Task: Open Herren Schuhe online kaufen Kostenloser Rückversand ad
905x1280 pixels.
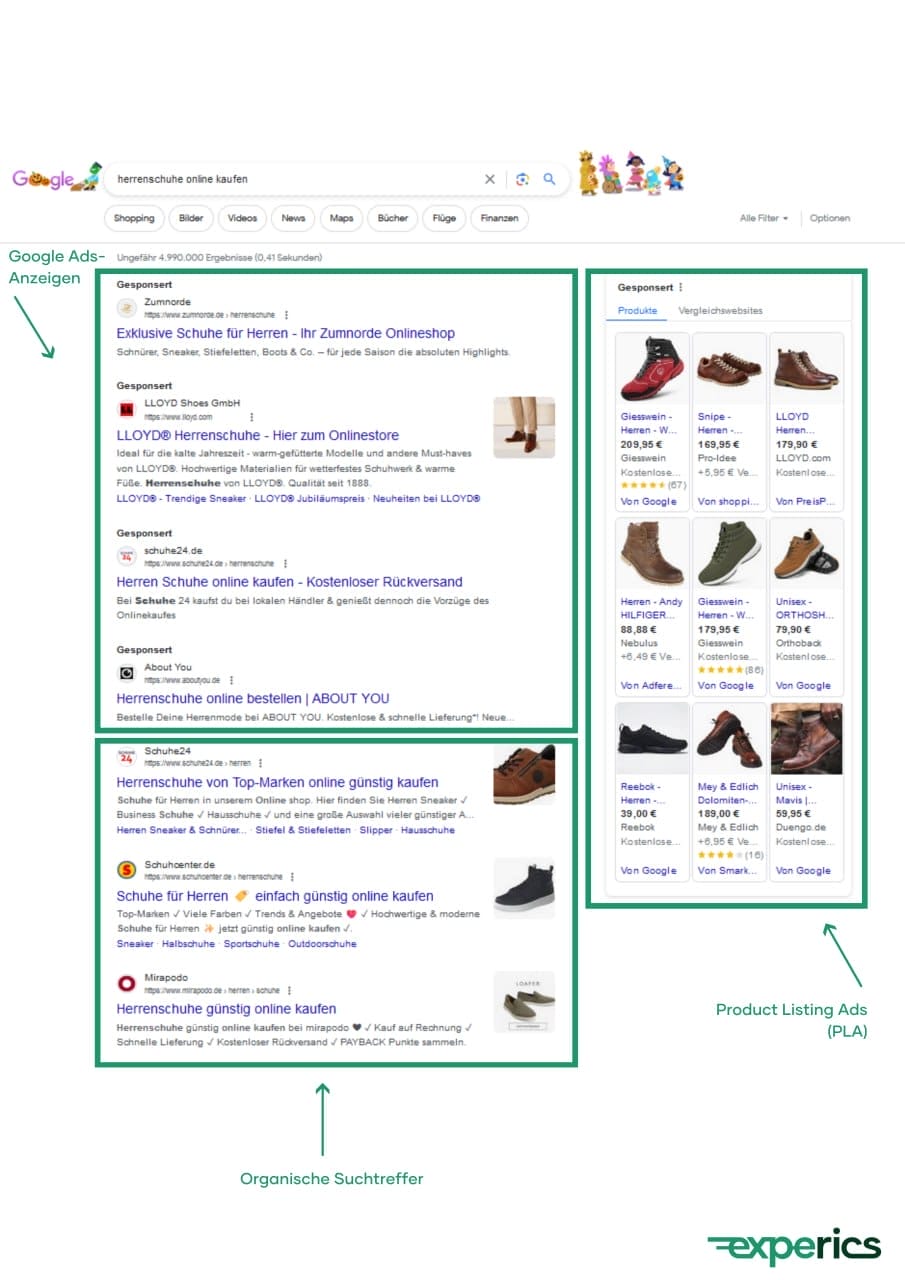Action: pos(290,582)
